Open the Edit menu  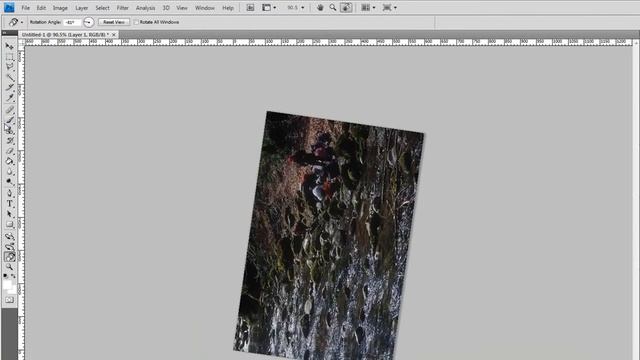click(41, 8)
